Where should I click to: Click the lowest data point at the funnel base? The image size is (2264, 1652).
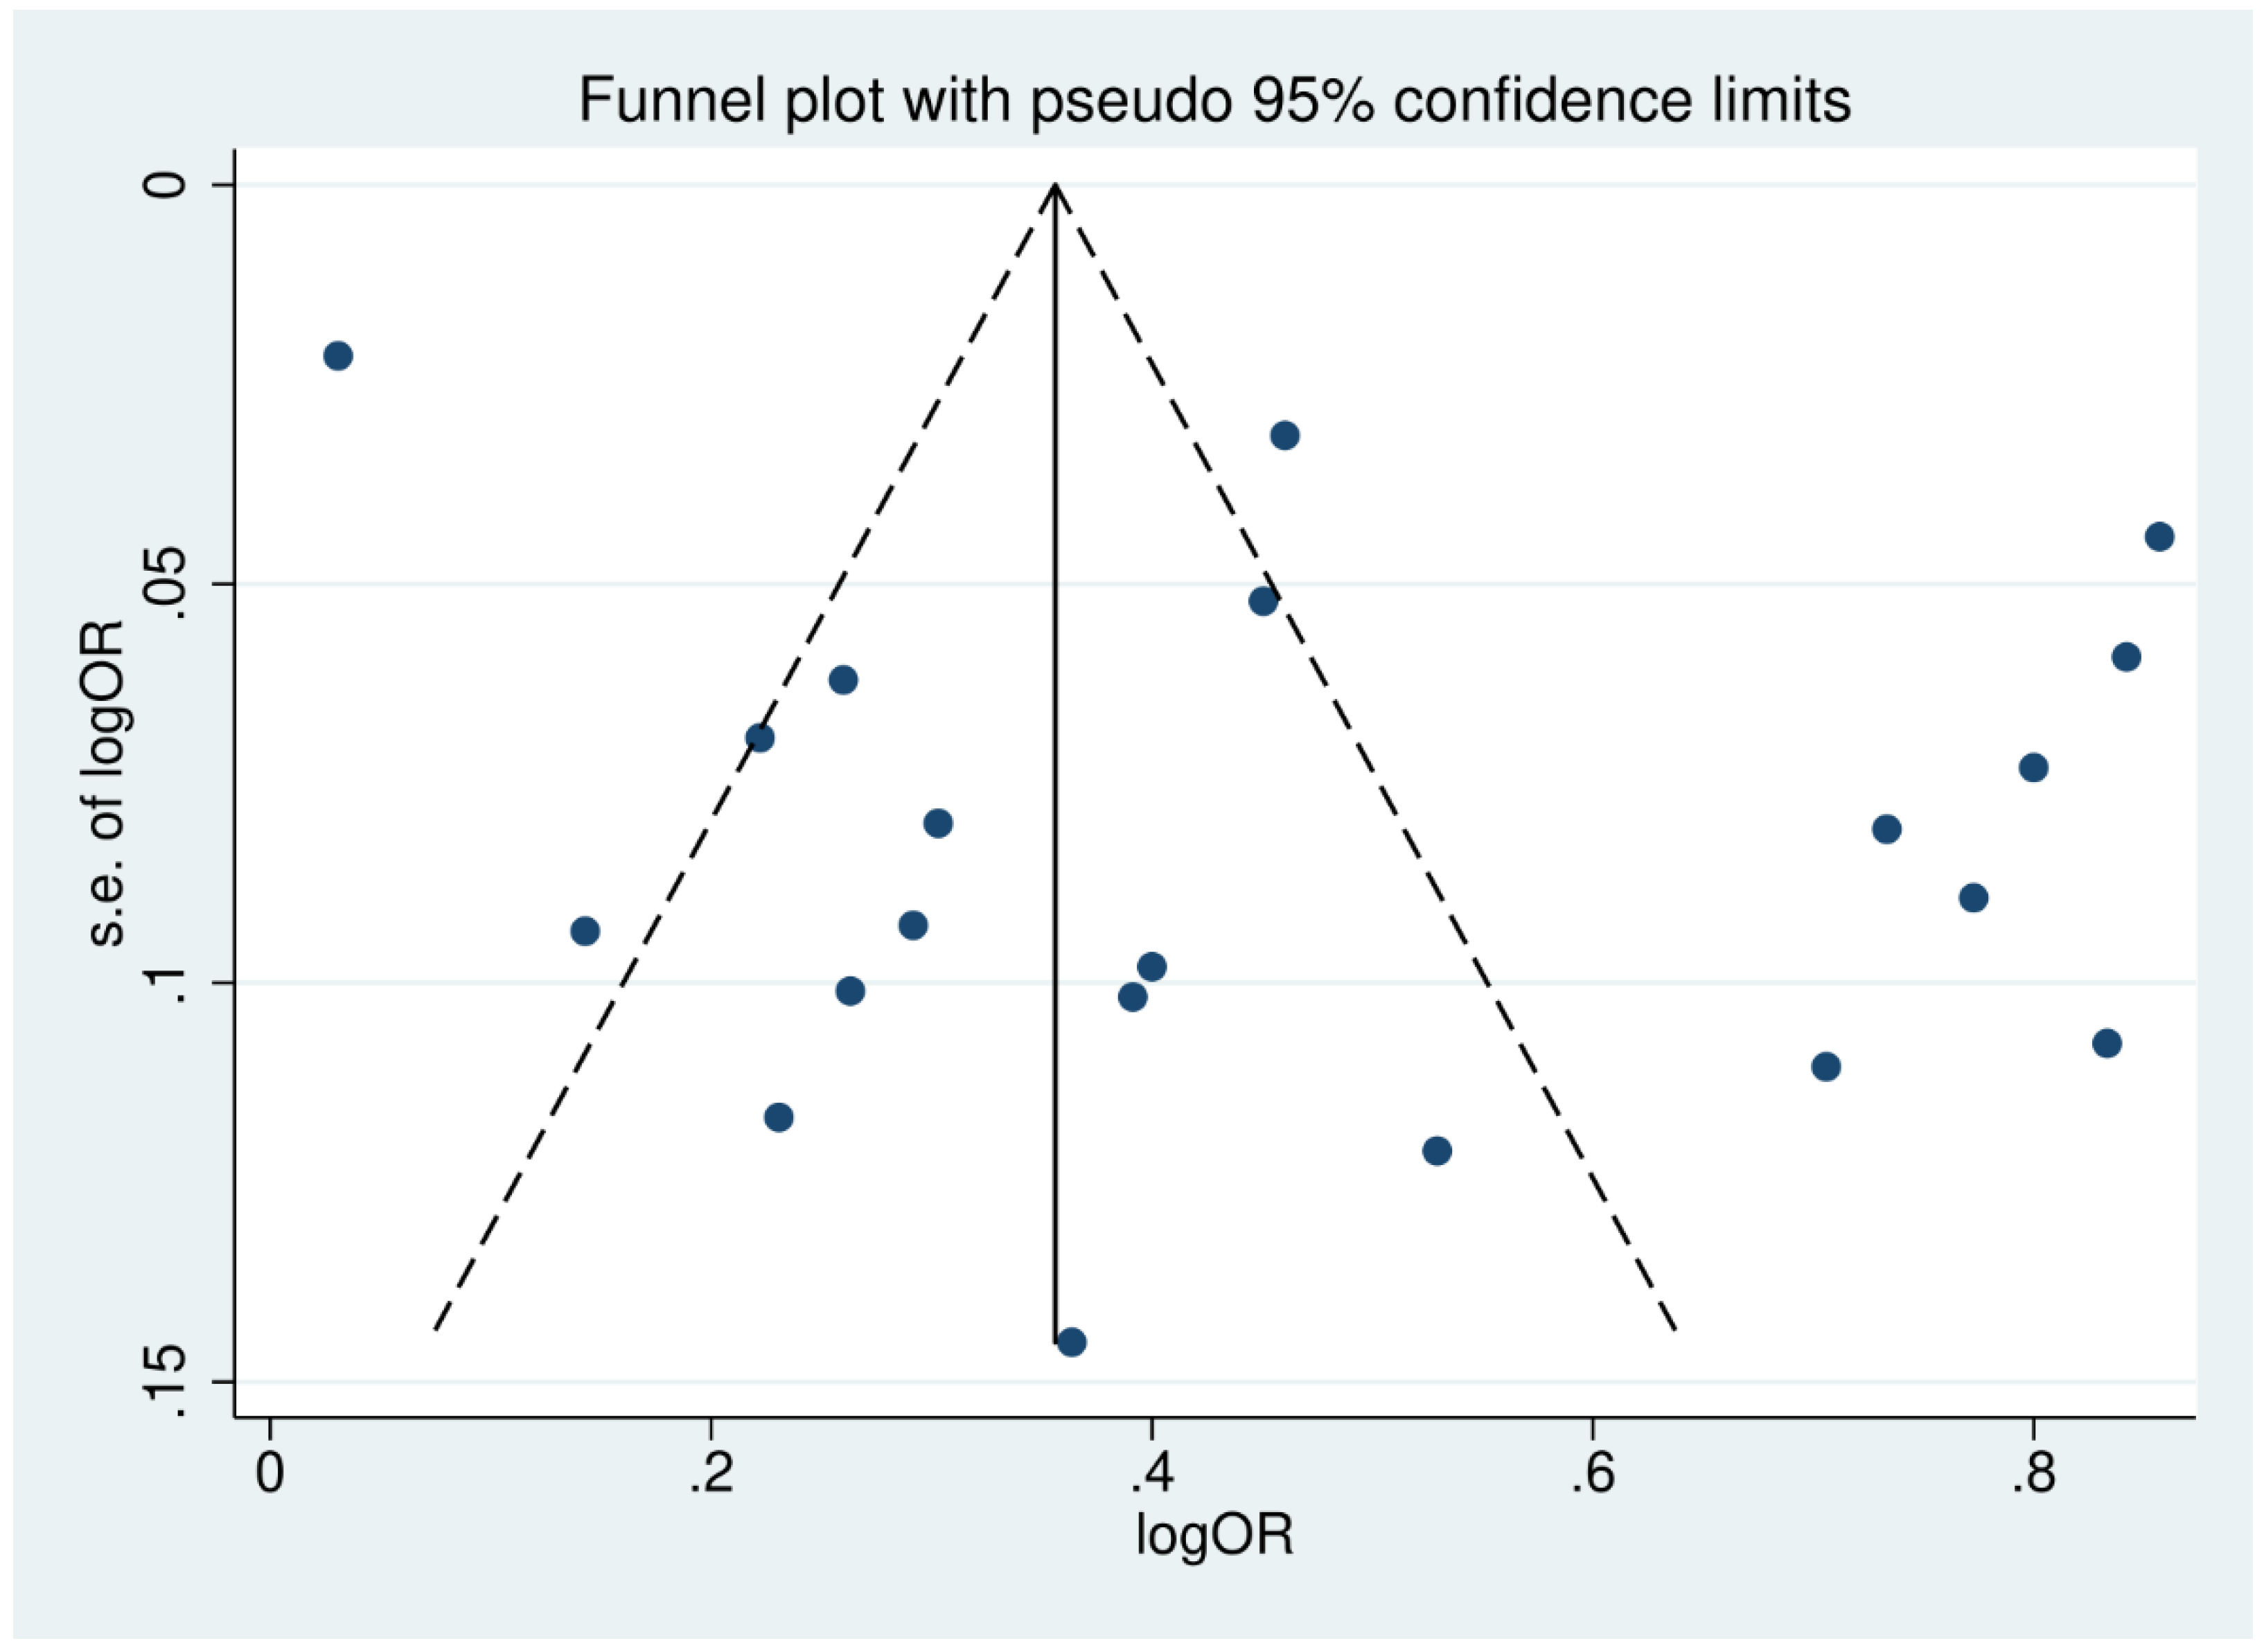click(x=1071, y=1341)
